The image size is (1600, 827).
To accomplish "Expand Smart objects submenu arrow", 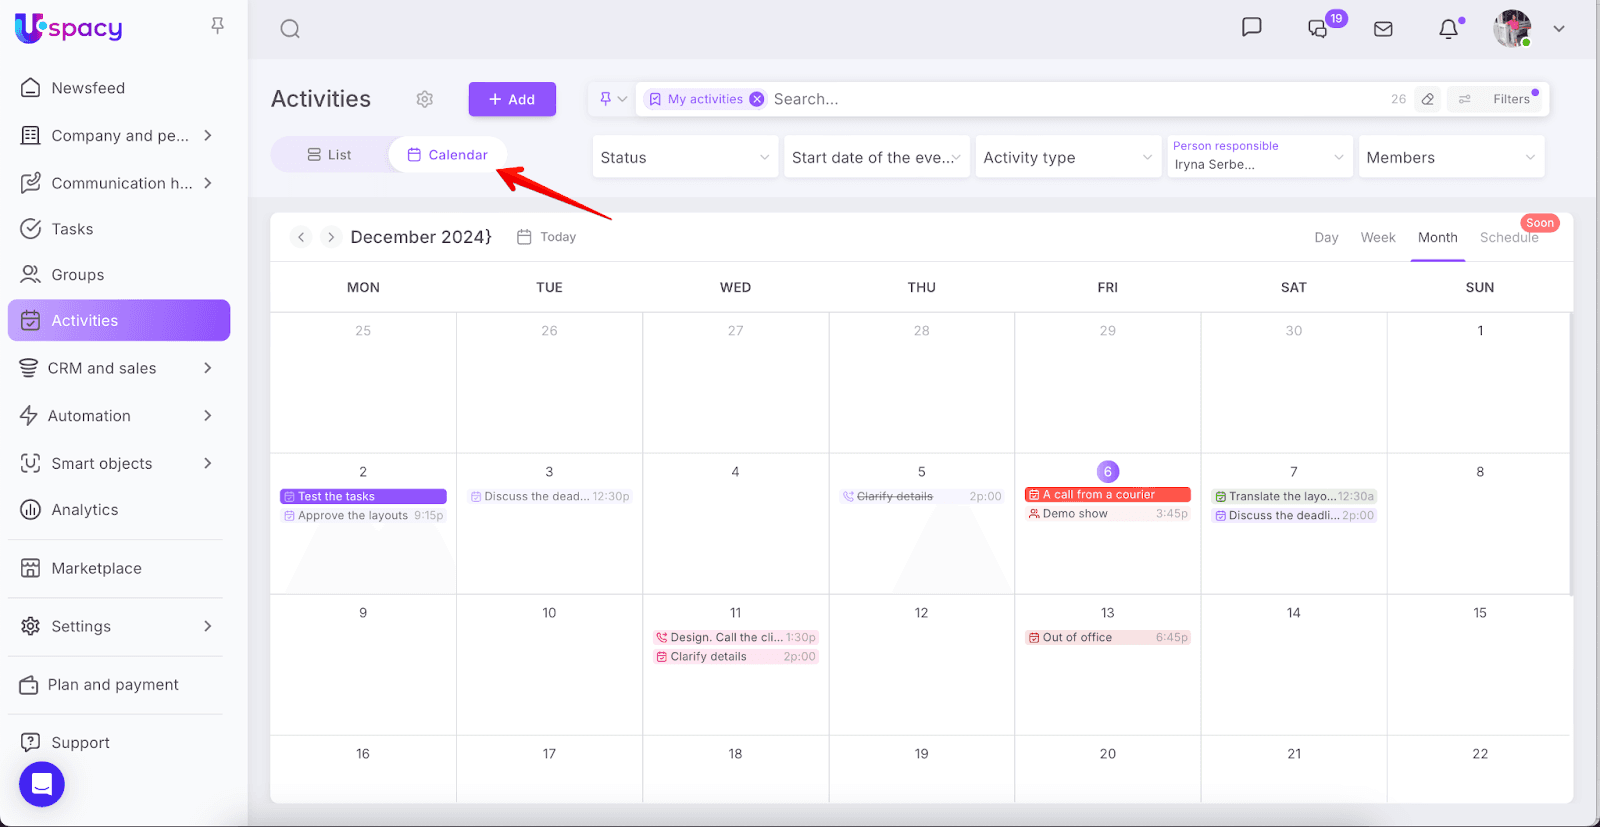I will pyautogui.click(x=208, y=463).
